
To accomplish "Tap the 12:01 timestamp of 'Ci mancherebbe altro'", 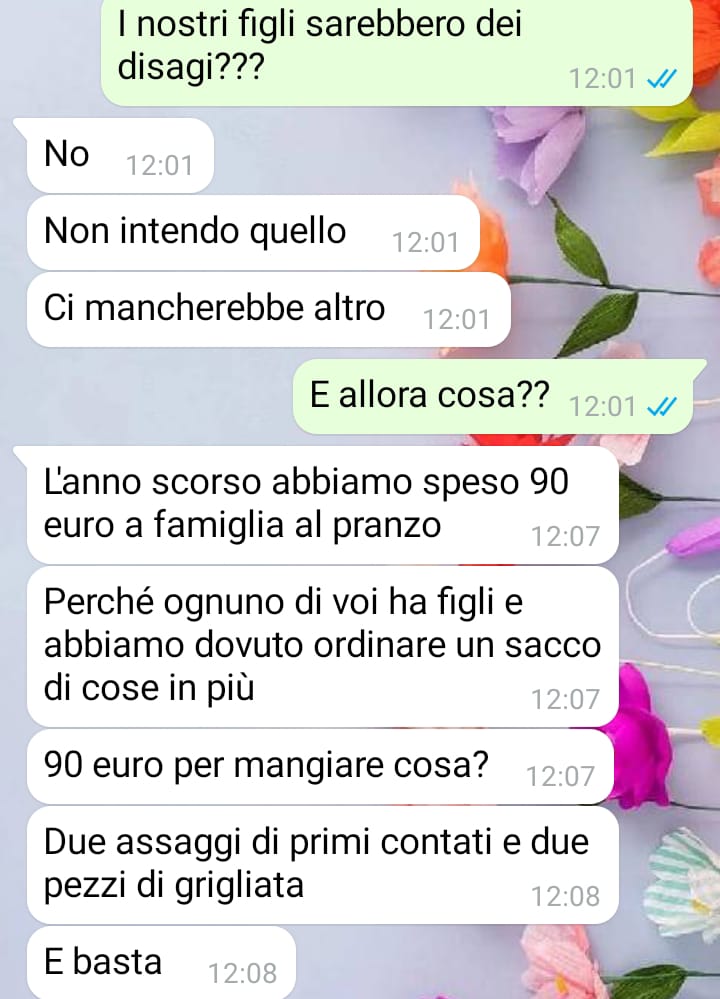I will [456, 320].
